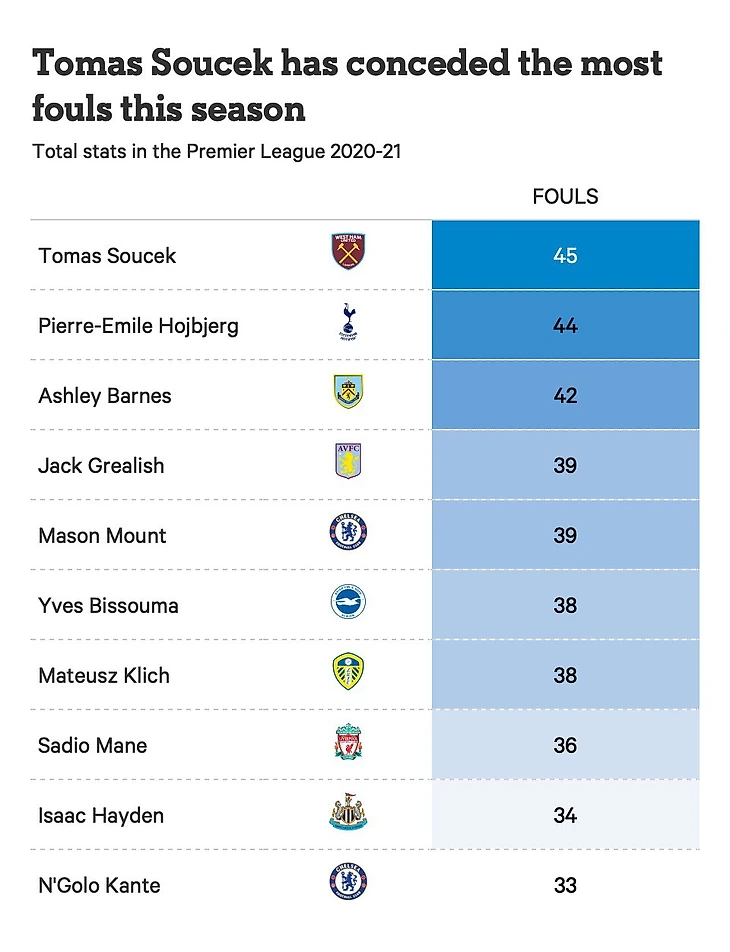Viewport: 730px width, 952px height.
Task: Click the Leeds United crest
Action: (348, 675)
